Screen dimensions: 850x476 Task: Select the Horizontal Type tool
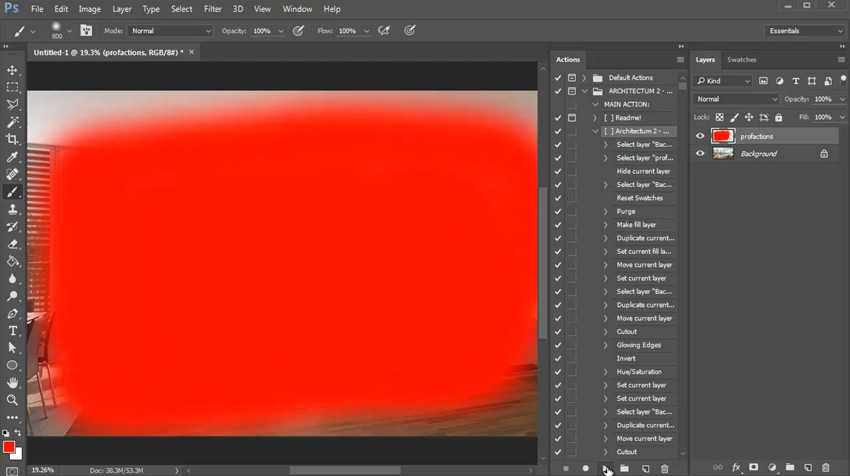[x=12, y=331]
